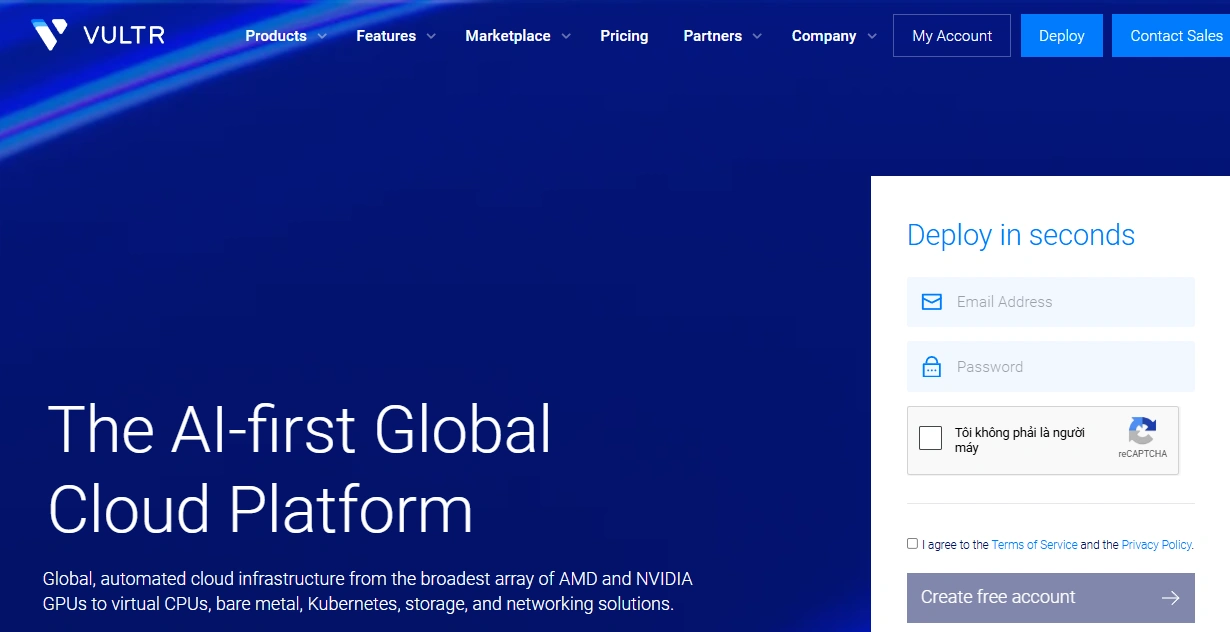
Task: Open the Privacy Policy link
Action: point(1157,545)
